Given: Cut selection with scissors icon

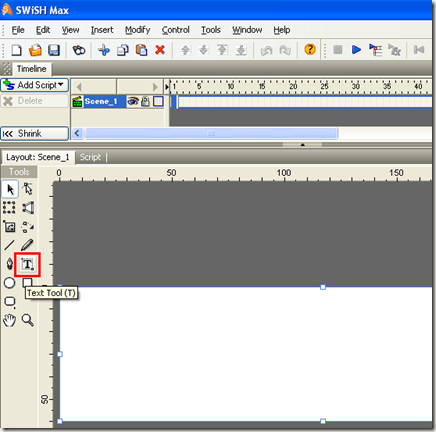Looking at the screenshot, I should [104, 50].
